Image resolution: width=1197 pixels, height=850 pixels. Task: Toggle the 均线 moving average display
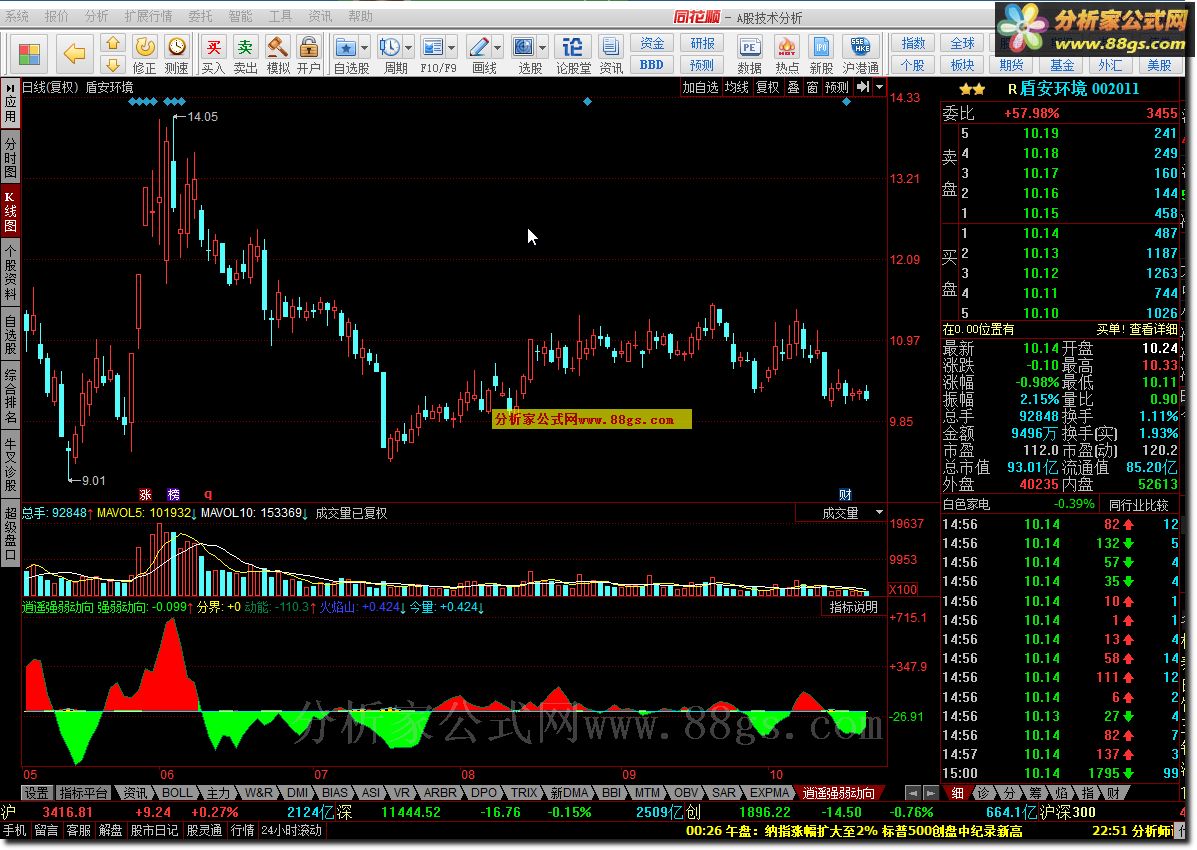(x=736, y=87)
